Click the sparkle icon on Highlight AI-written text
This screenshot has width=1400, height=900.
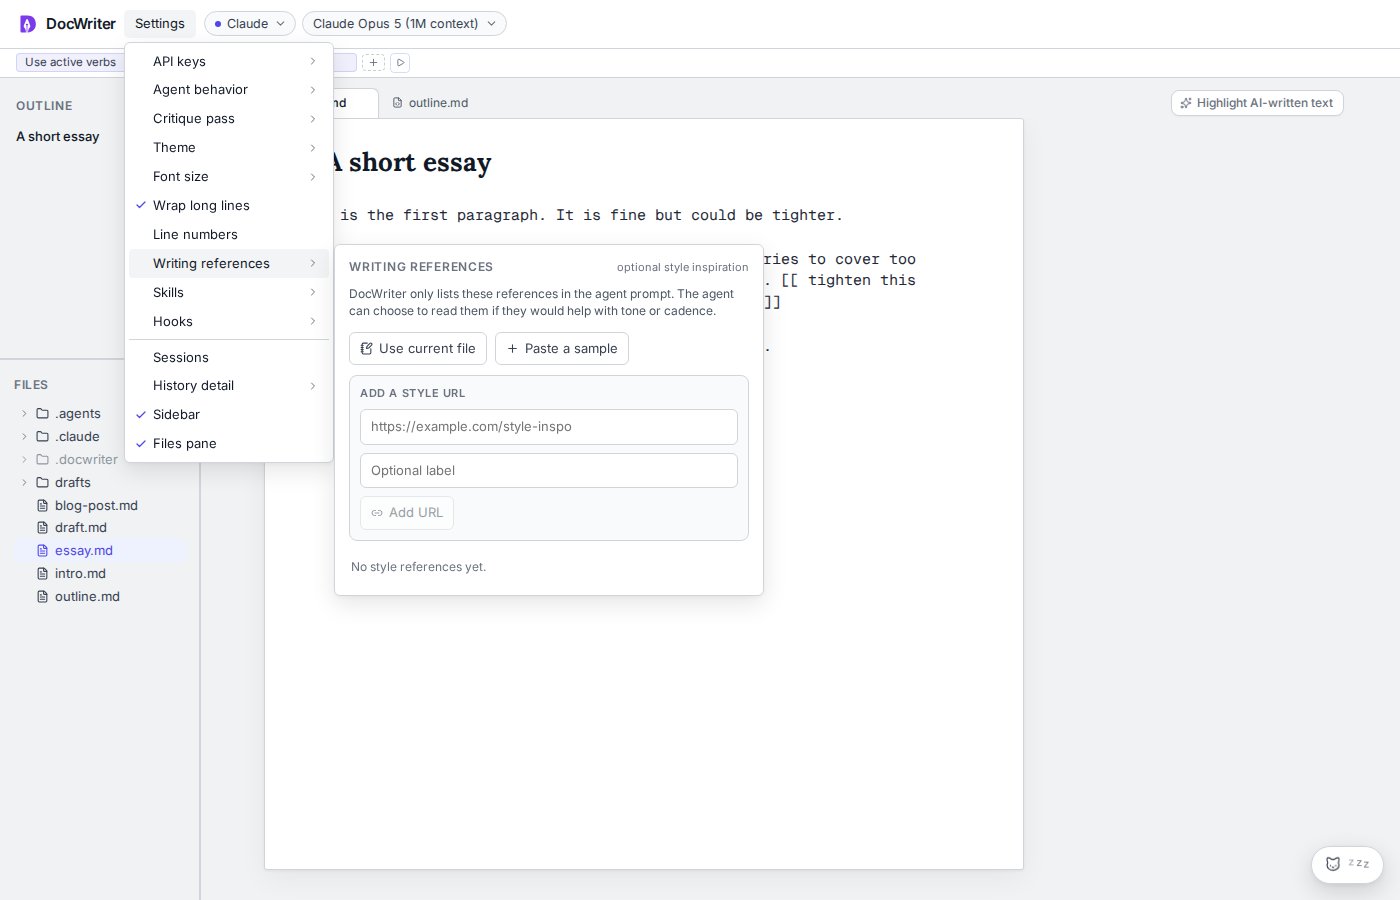1186,103
